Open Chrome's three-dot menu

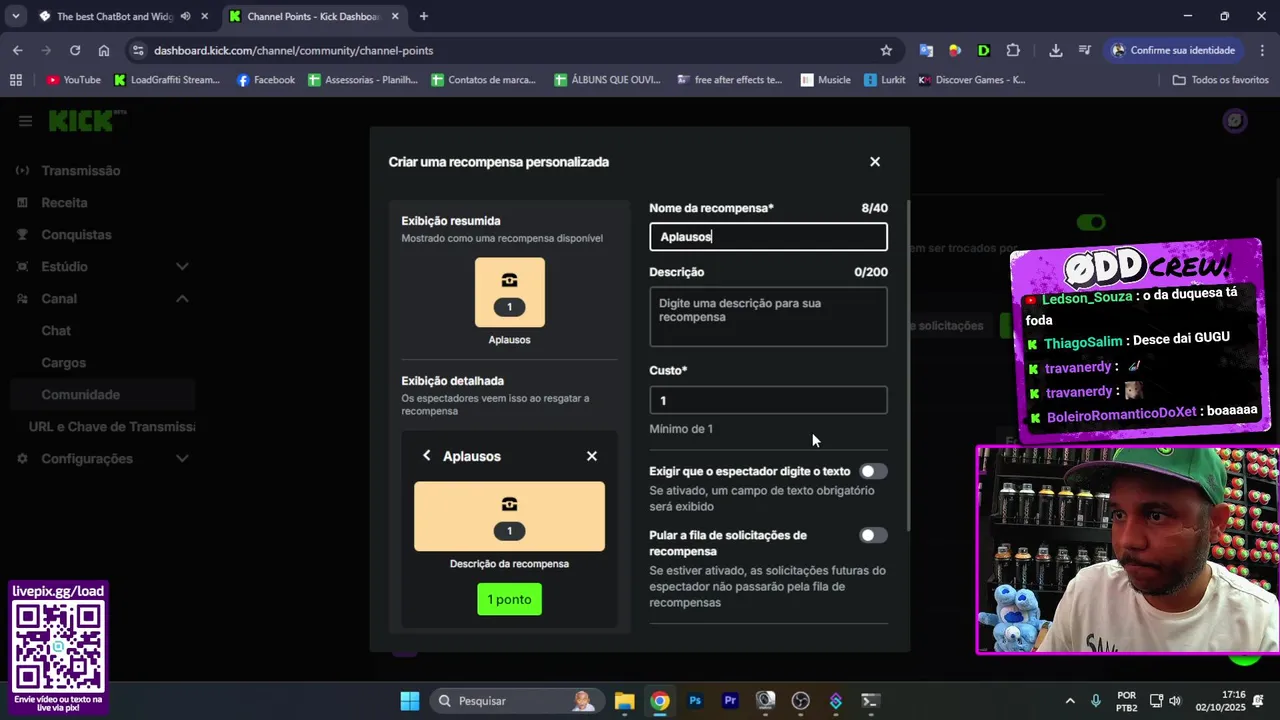click(1261, 50)
